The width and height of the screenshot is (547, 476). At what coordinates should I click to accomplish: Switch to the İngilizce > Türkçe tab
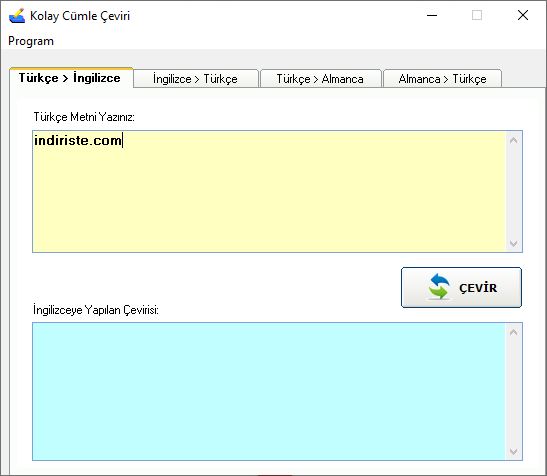point(195,79)
